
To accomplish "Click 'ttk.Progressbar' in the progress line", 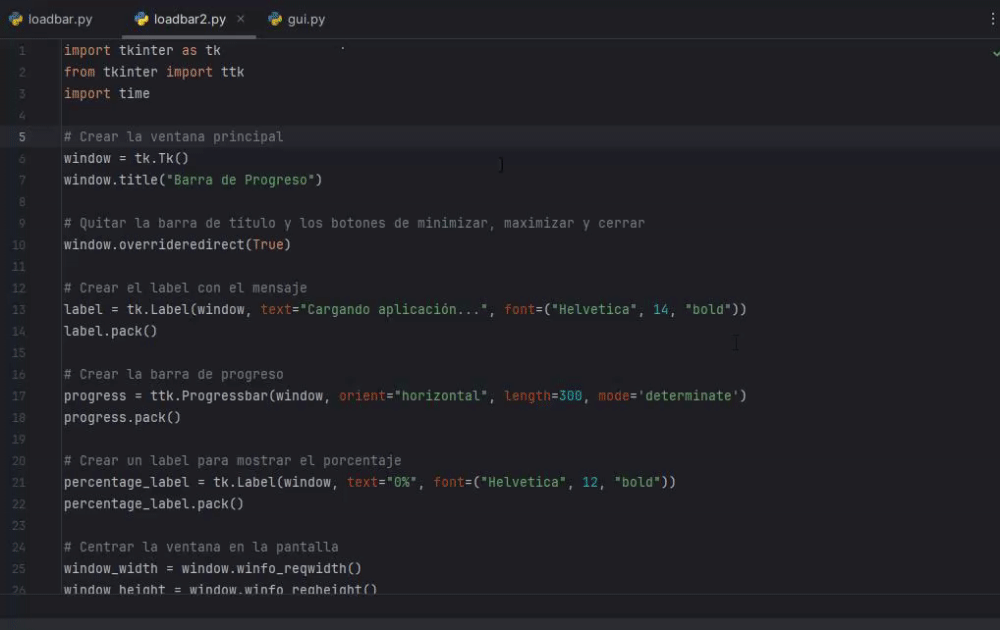I will point(209,396).
